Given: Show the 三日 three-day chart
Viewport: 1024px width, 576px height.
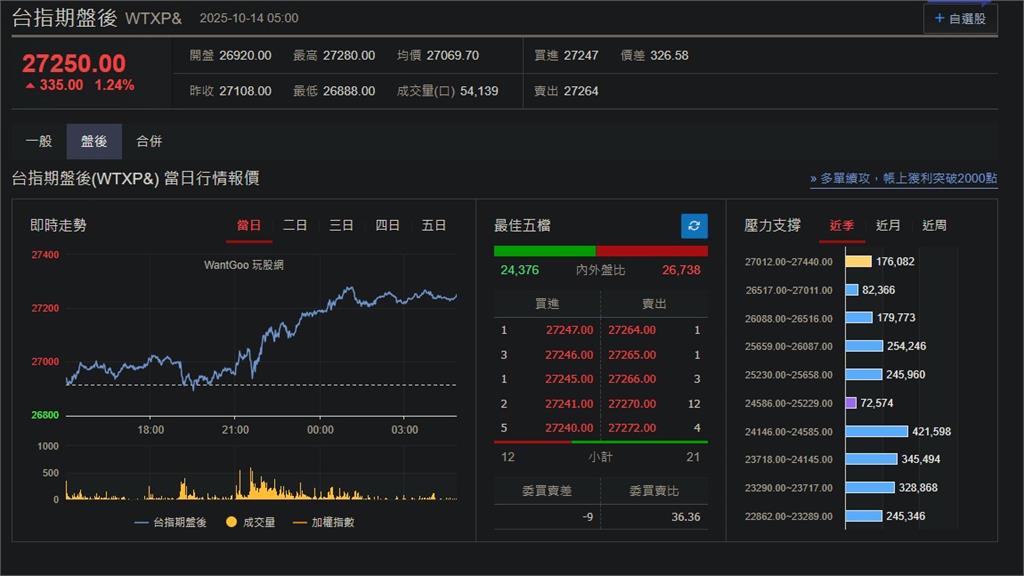Looking at the screenshot, I should [x=341, y=226].
